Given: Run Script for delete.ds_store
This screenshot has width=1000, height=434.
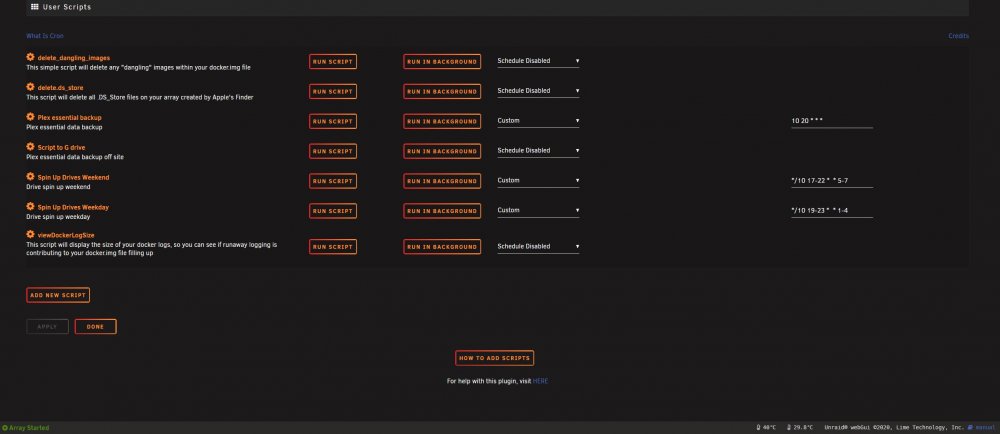Looking at the screenshot, I should [x=333, y=91].
